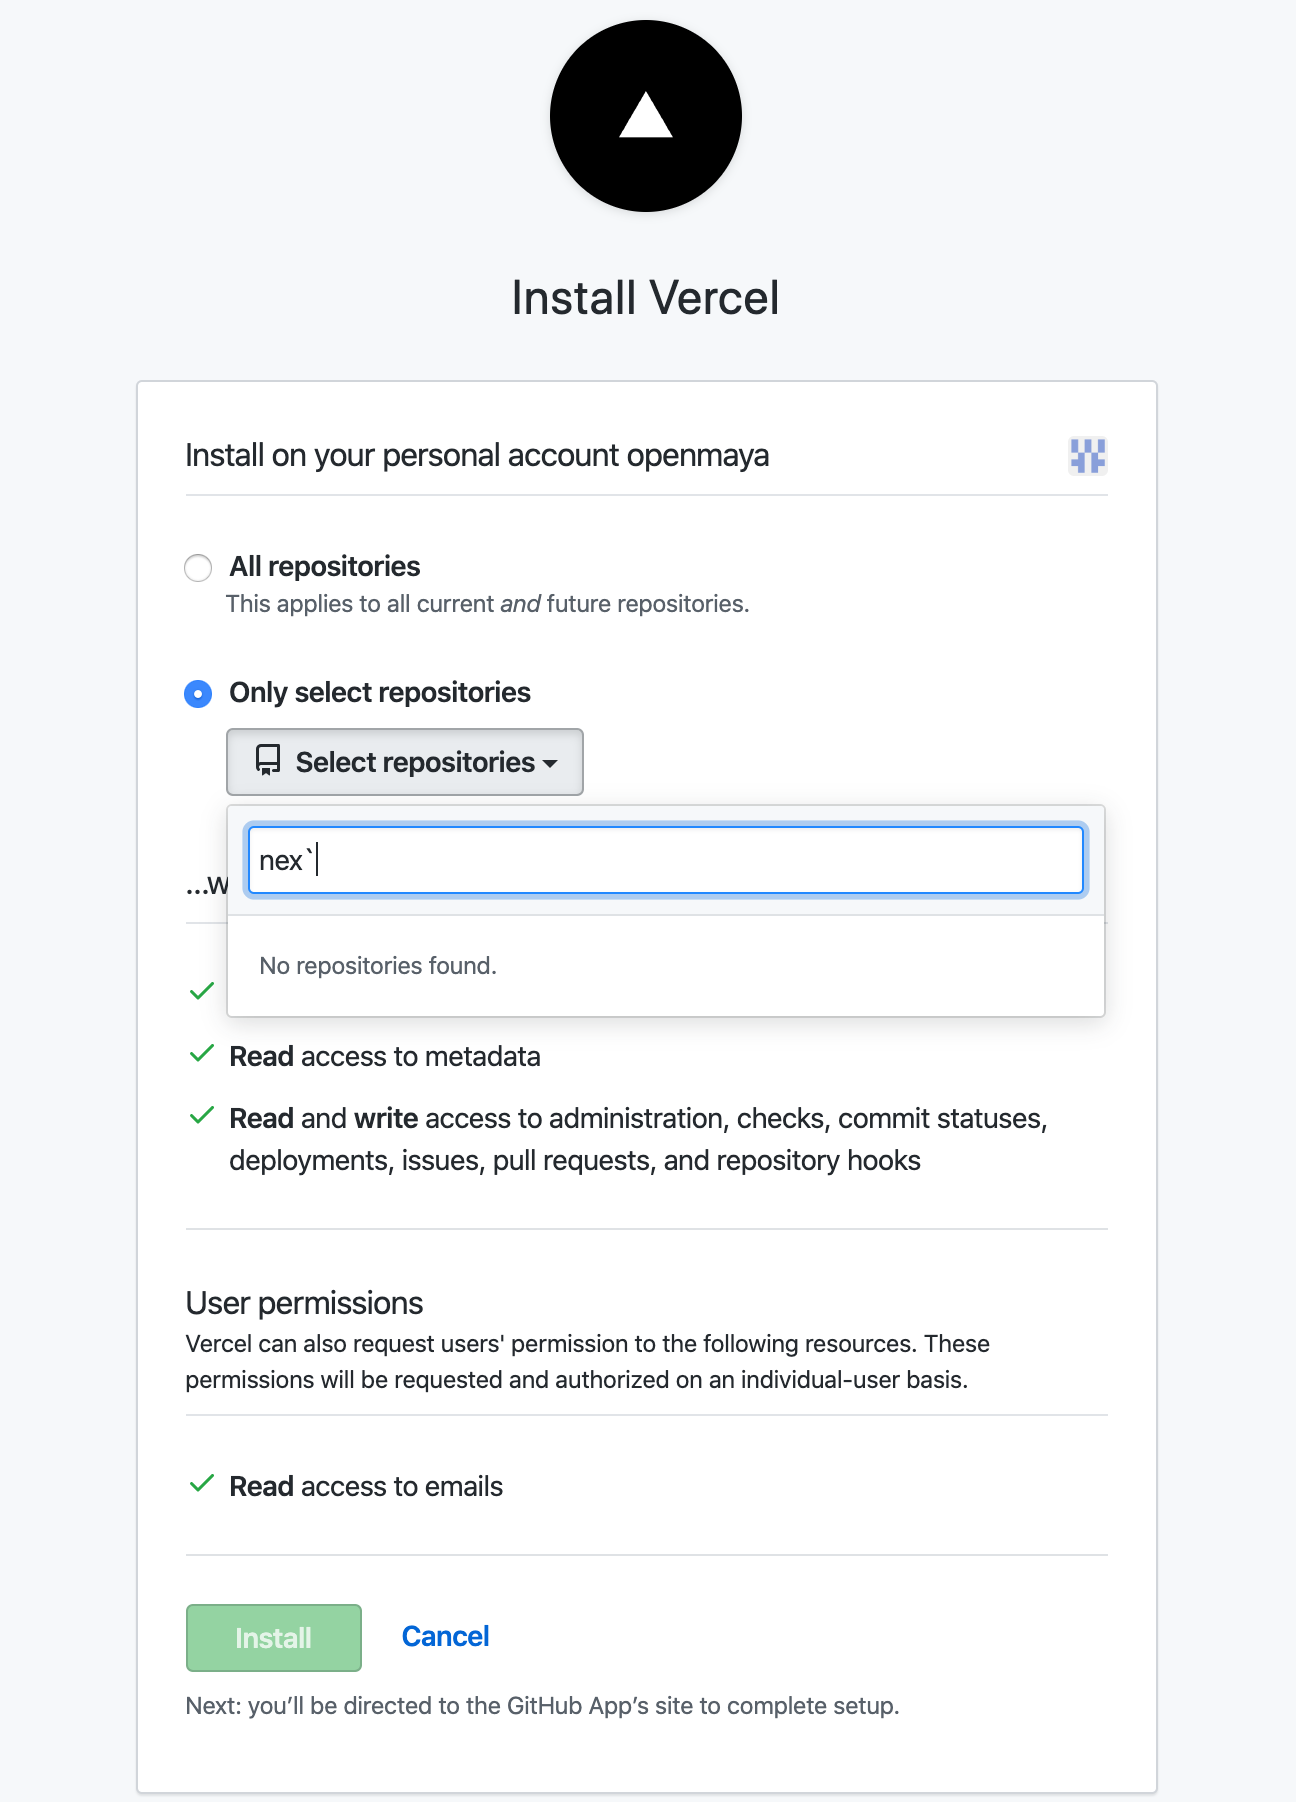Click the All repositories label text
Viewport: 1296px width, 1802px height.
pos(325,567)
